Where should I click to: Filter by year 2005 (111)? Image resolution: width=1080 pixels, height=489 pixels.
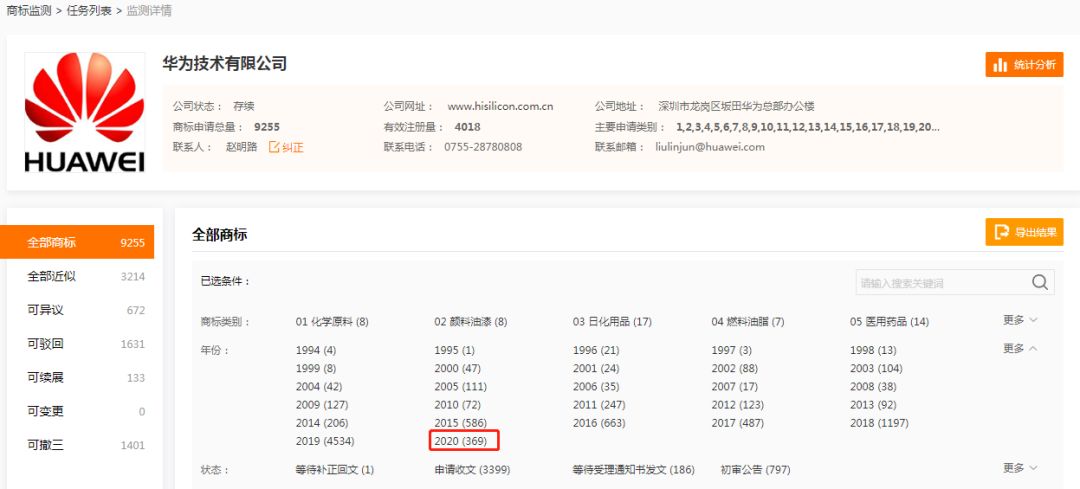[x=460, y=387]
